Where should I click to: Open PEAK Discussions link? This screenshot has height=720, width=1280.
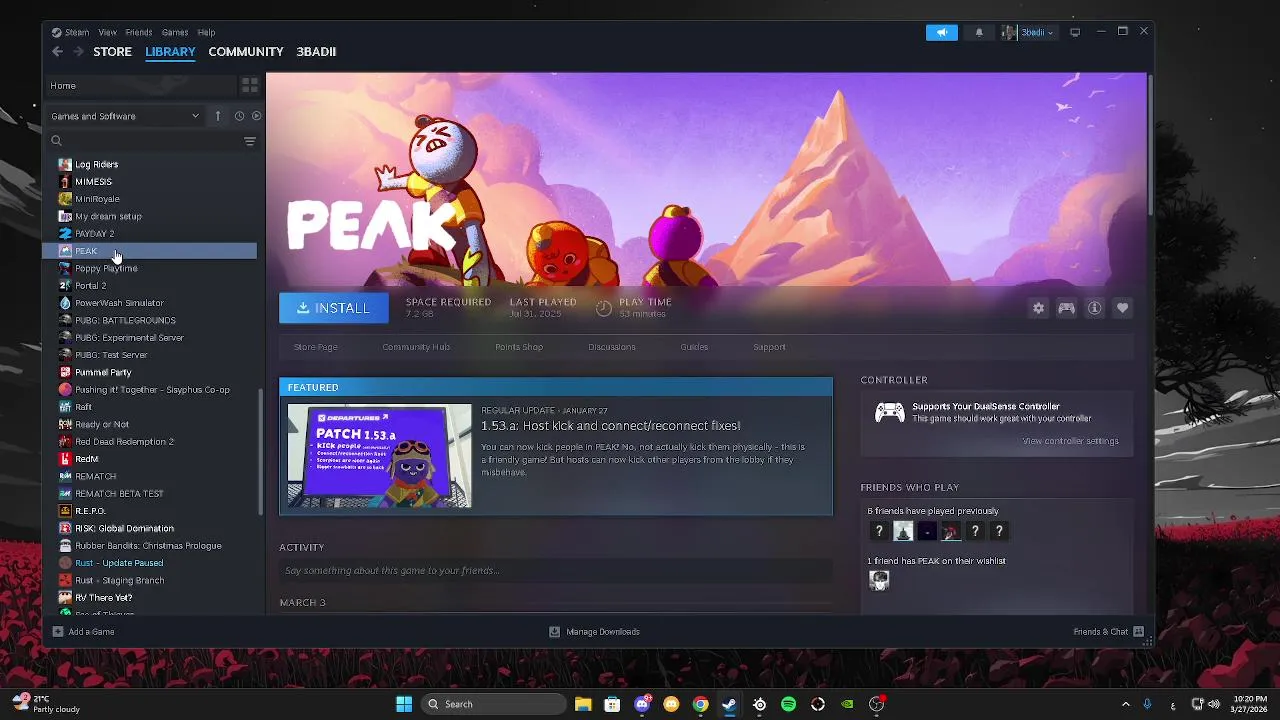click(x=612, y=347)
